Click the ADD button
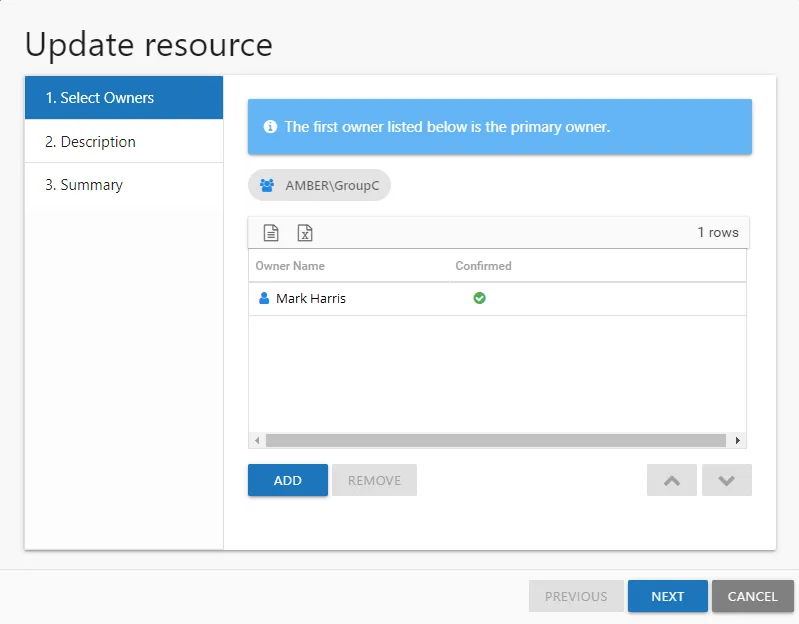This screenshot has width=799, height=624. point(288,480)
